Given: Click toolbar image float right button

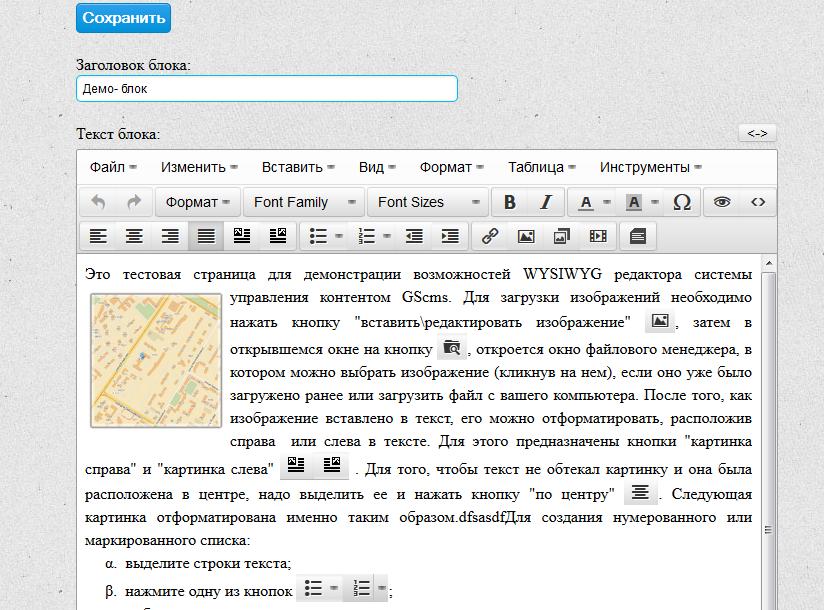Looking at the screenshot, I should [x=277, y=236].
